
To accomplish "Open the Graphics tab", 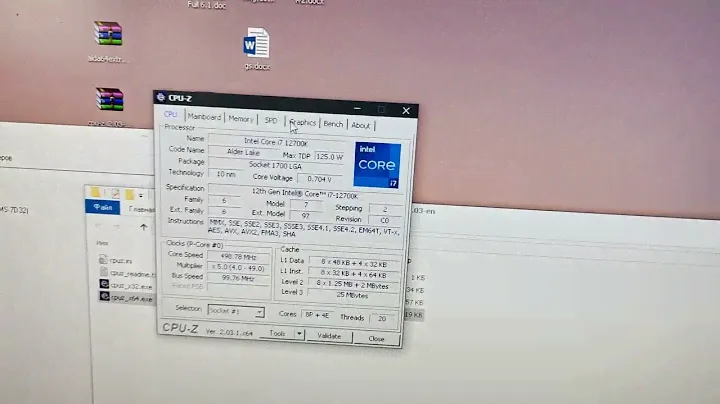I will pos(303,123).
